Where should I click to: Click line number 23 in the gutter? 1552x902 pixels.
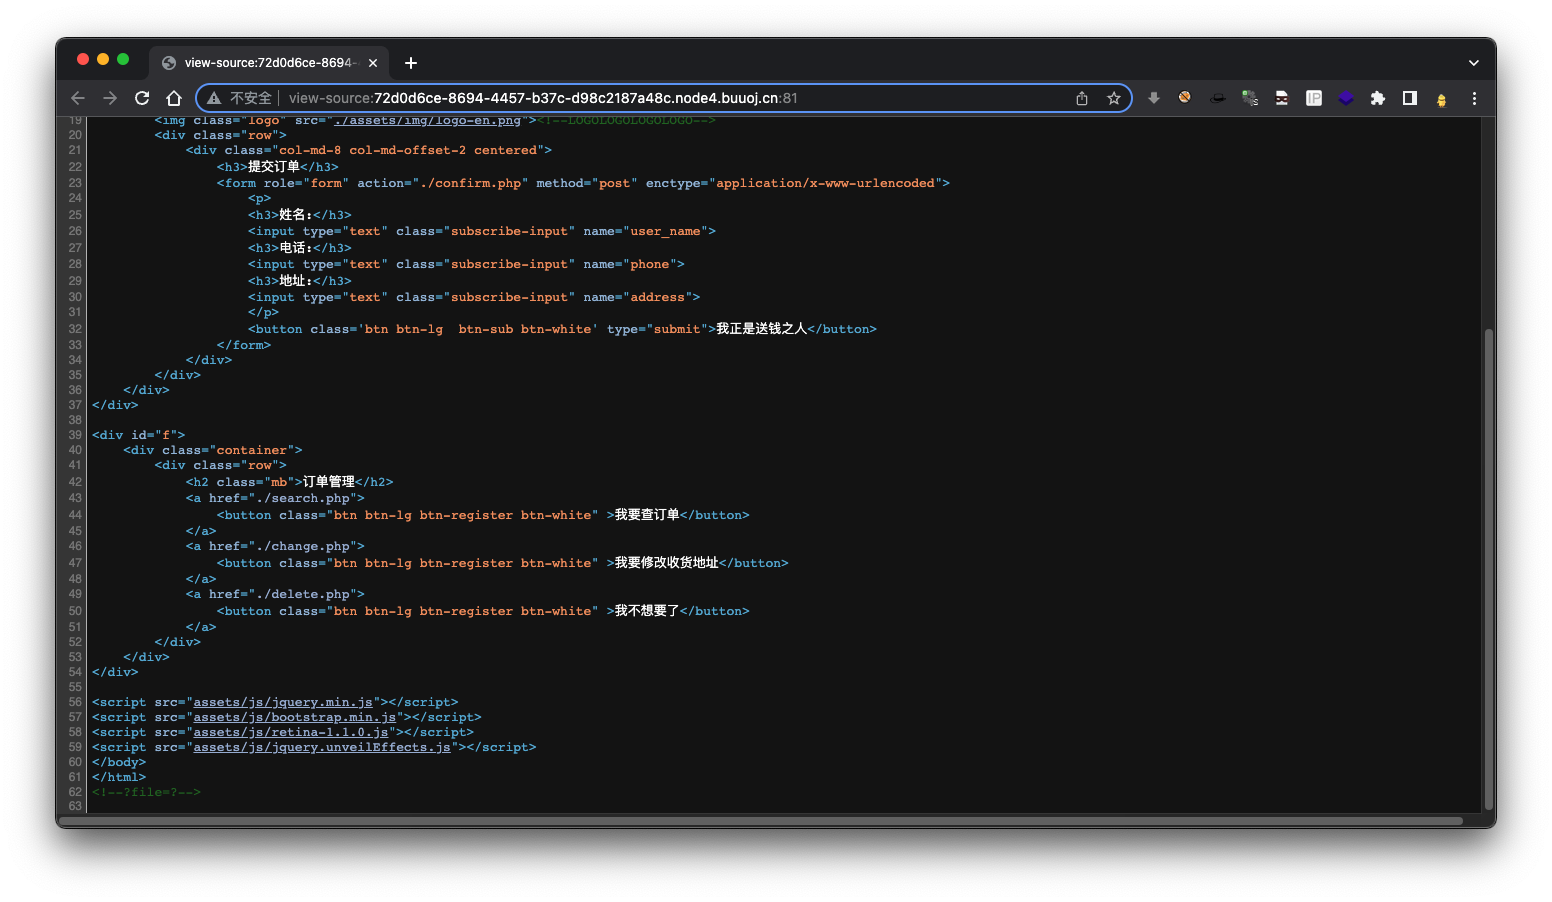(x=75, y=183)
